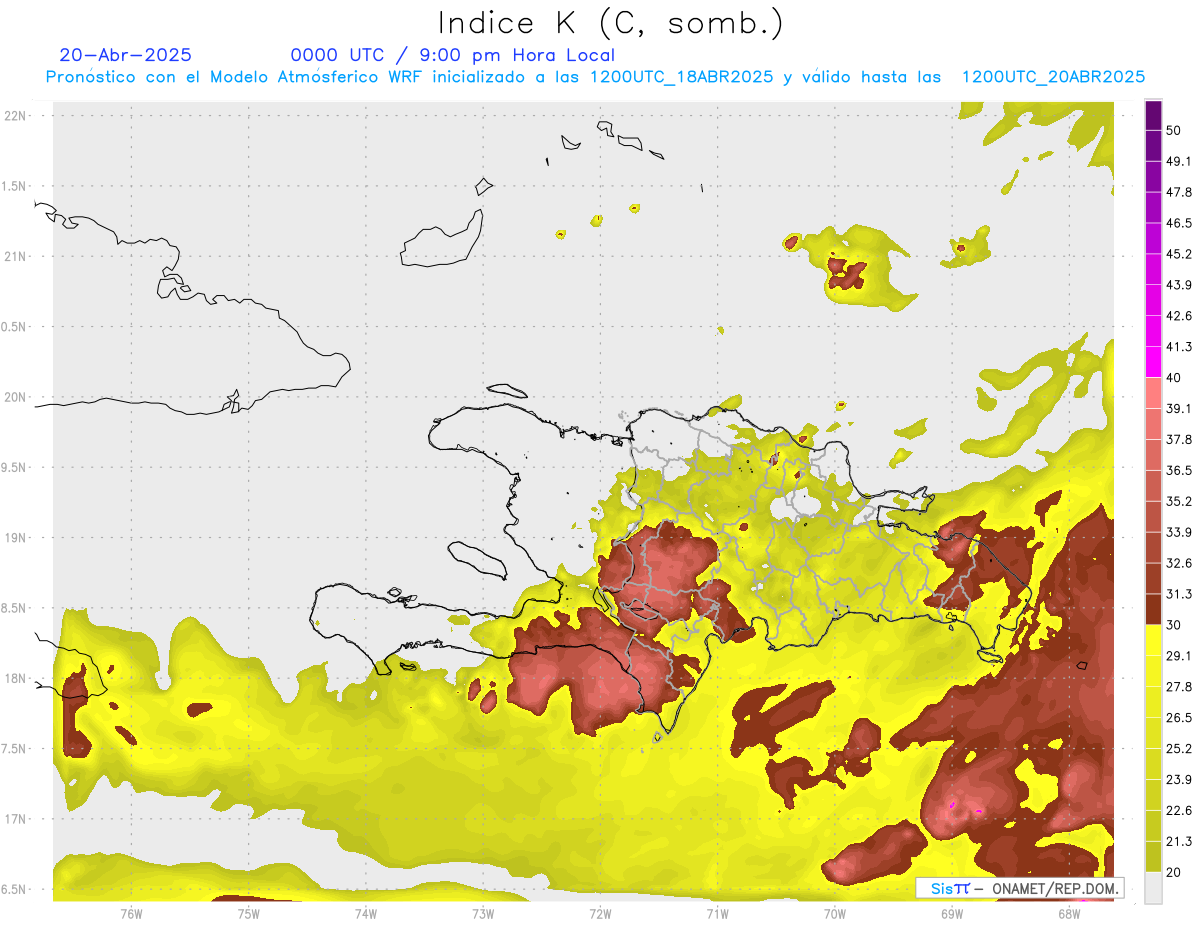The width and height of the screenshot is (1200, 927).
Task: Click the "0000 UTC / 9:00 pm Hora Local" text
Action: (453, 55)
